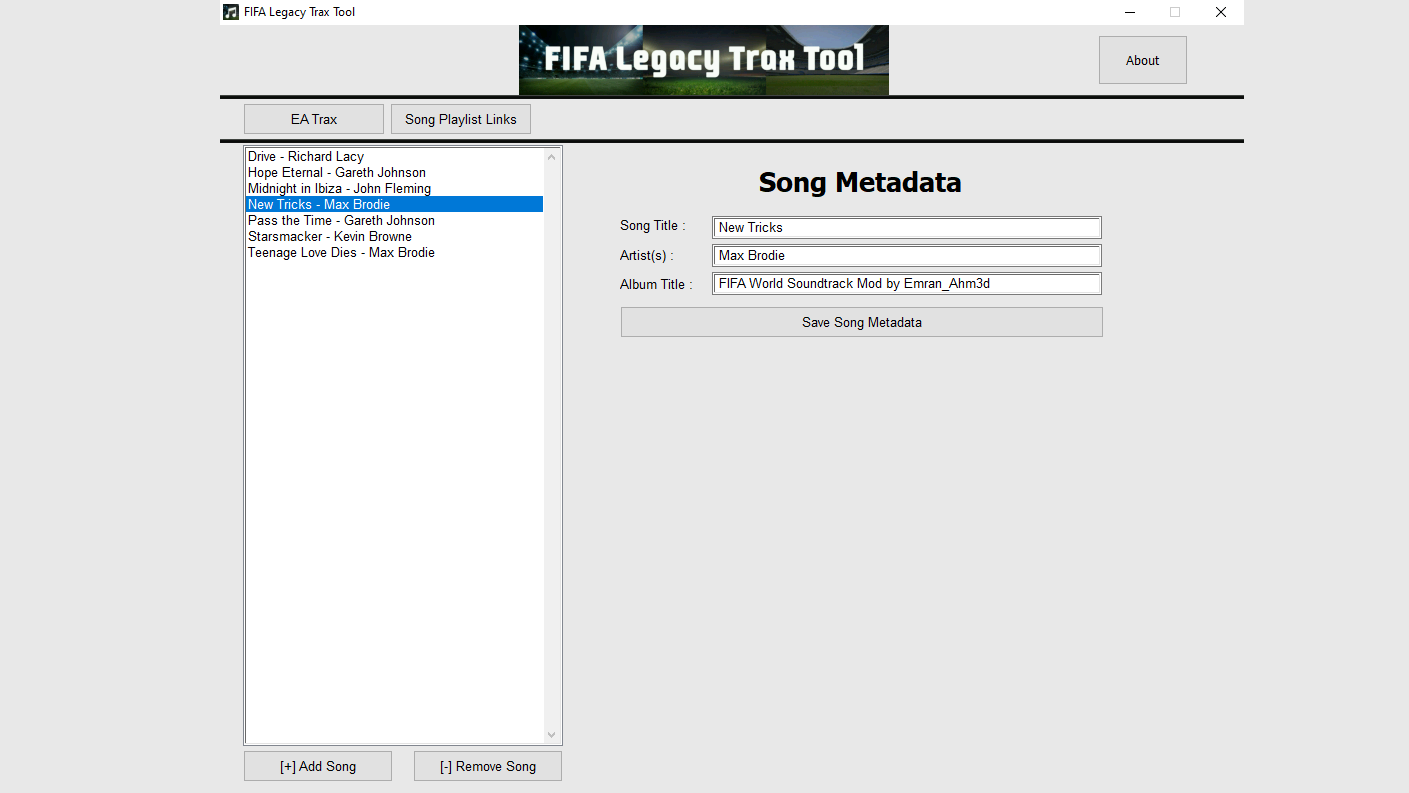Viewport: 1409px width, 793px height.
Task: Open the About dialog
Action: pyautogui.click(x=1142, y=60)
